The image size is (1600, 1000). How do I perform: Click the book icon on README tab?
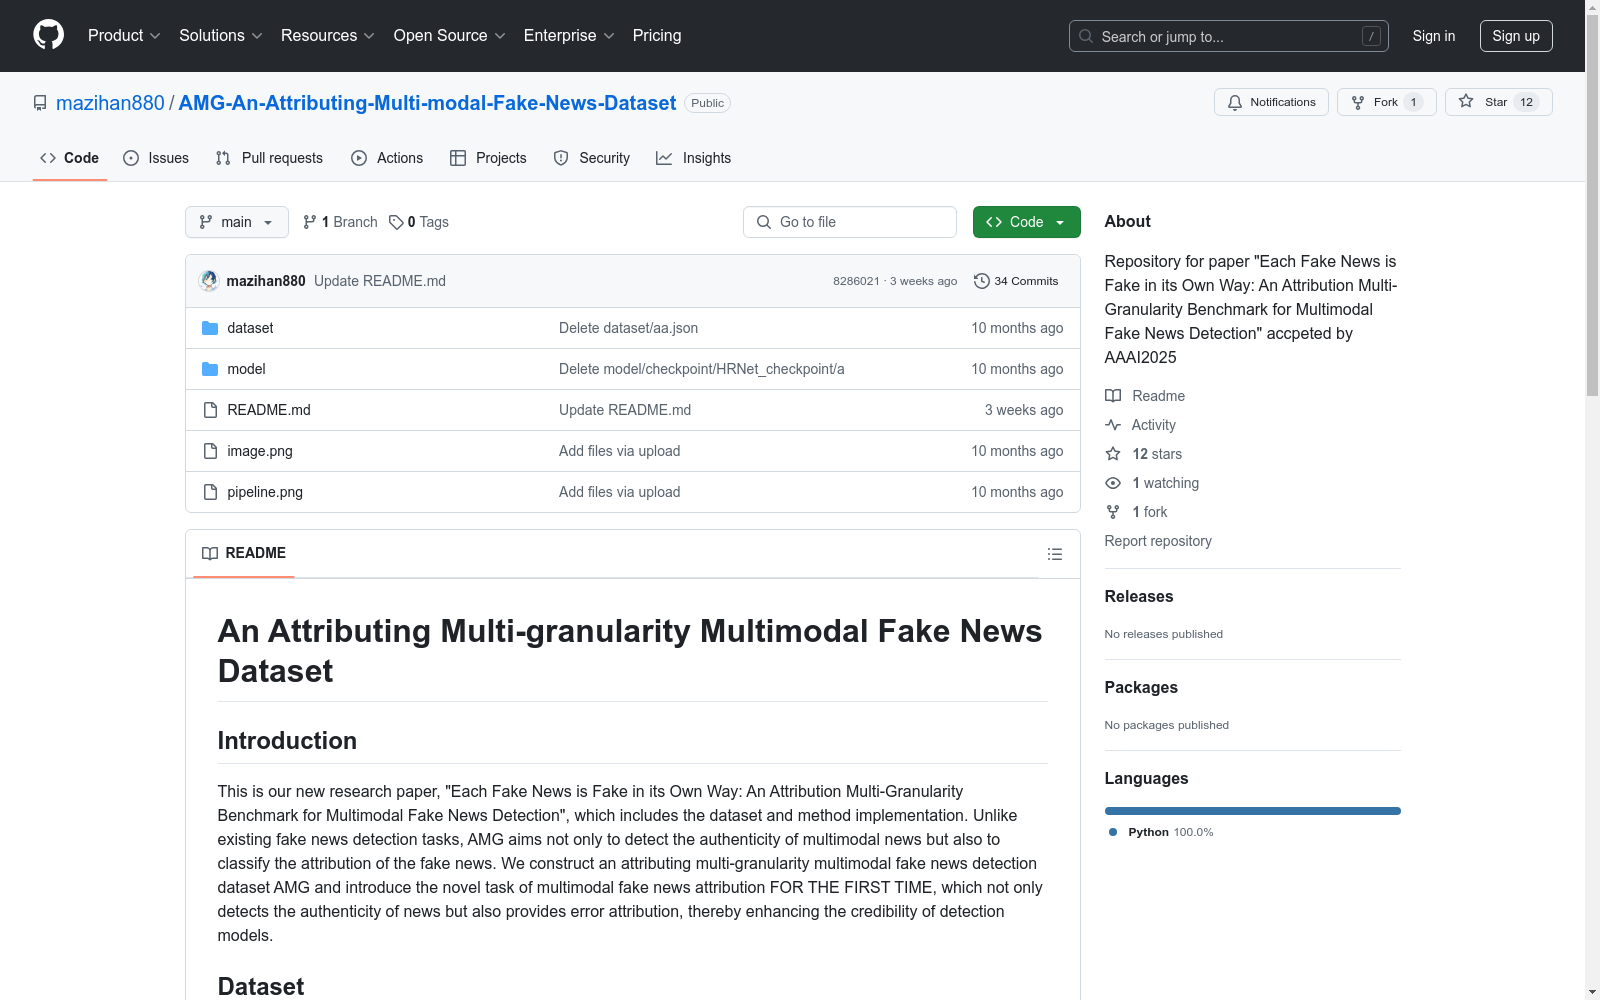(210, 553)
